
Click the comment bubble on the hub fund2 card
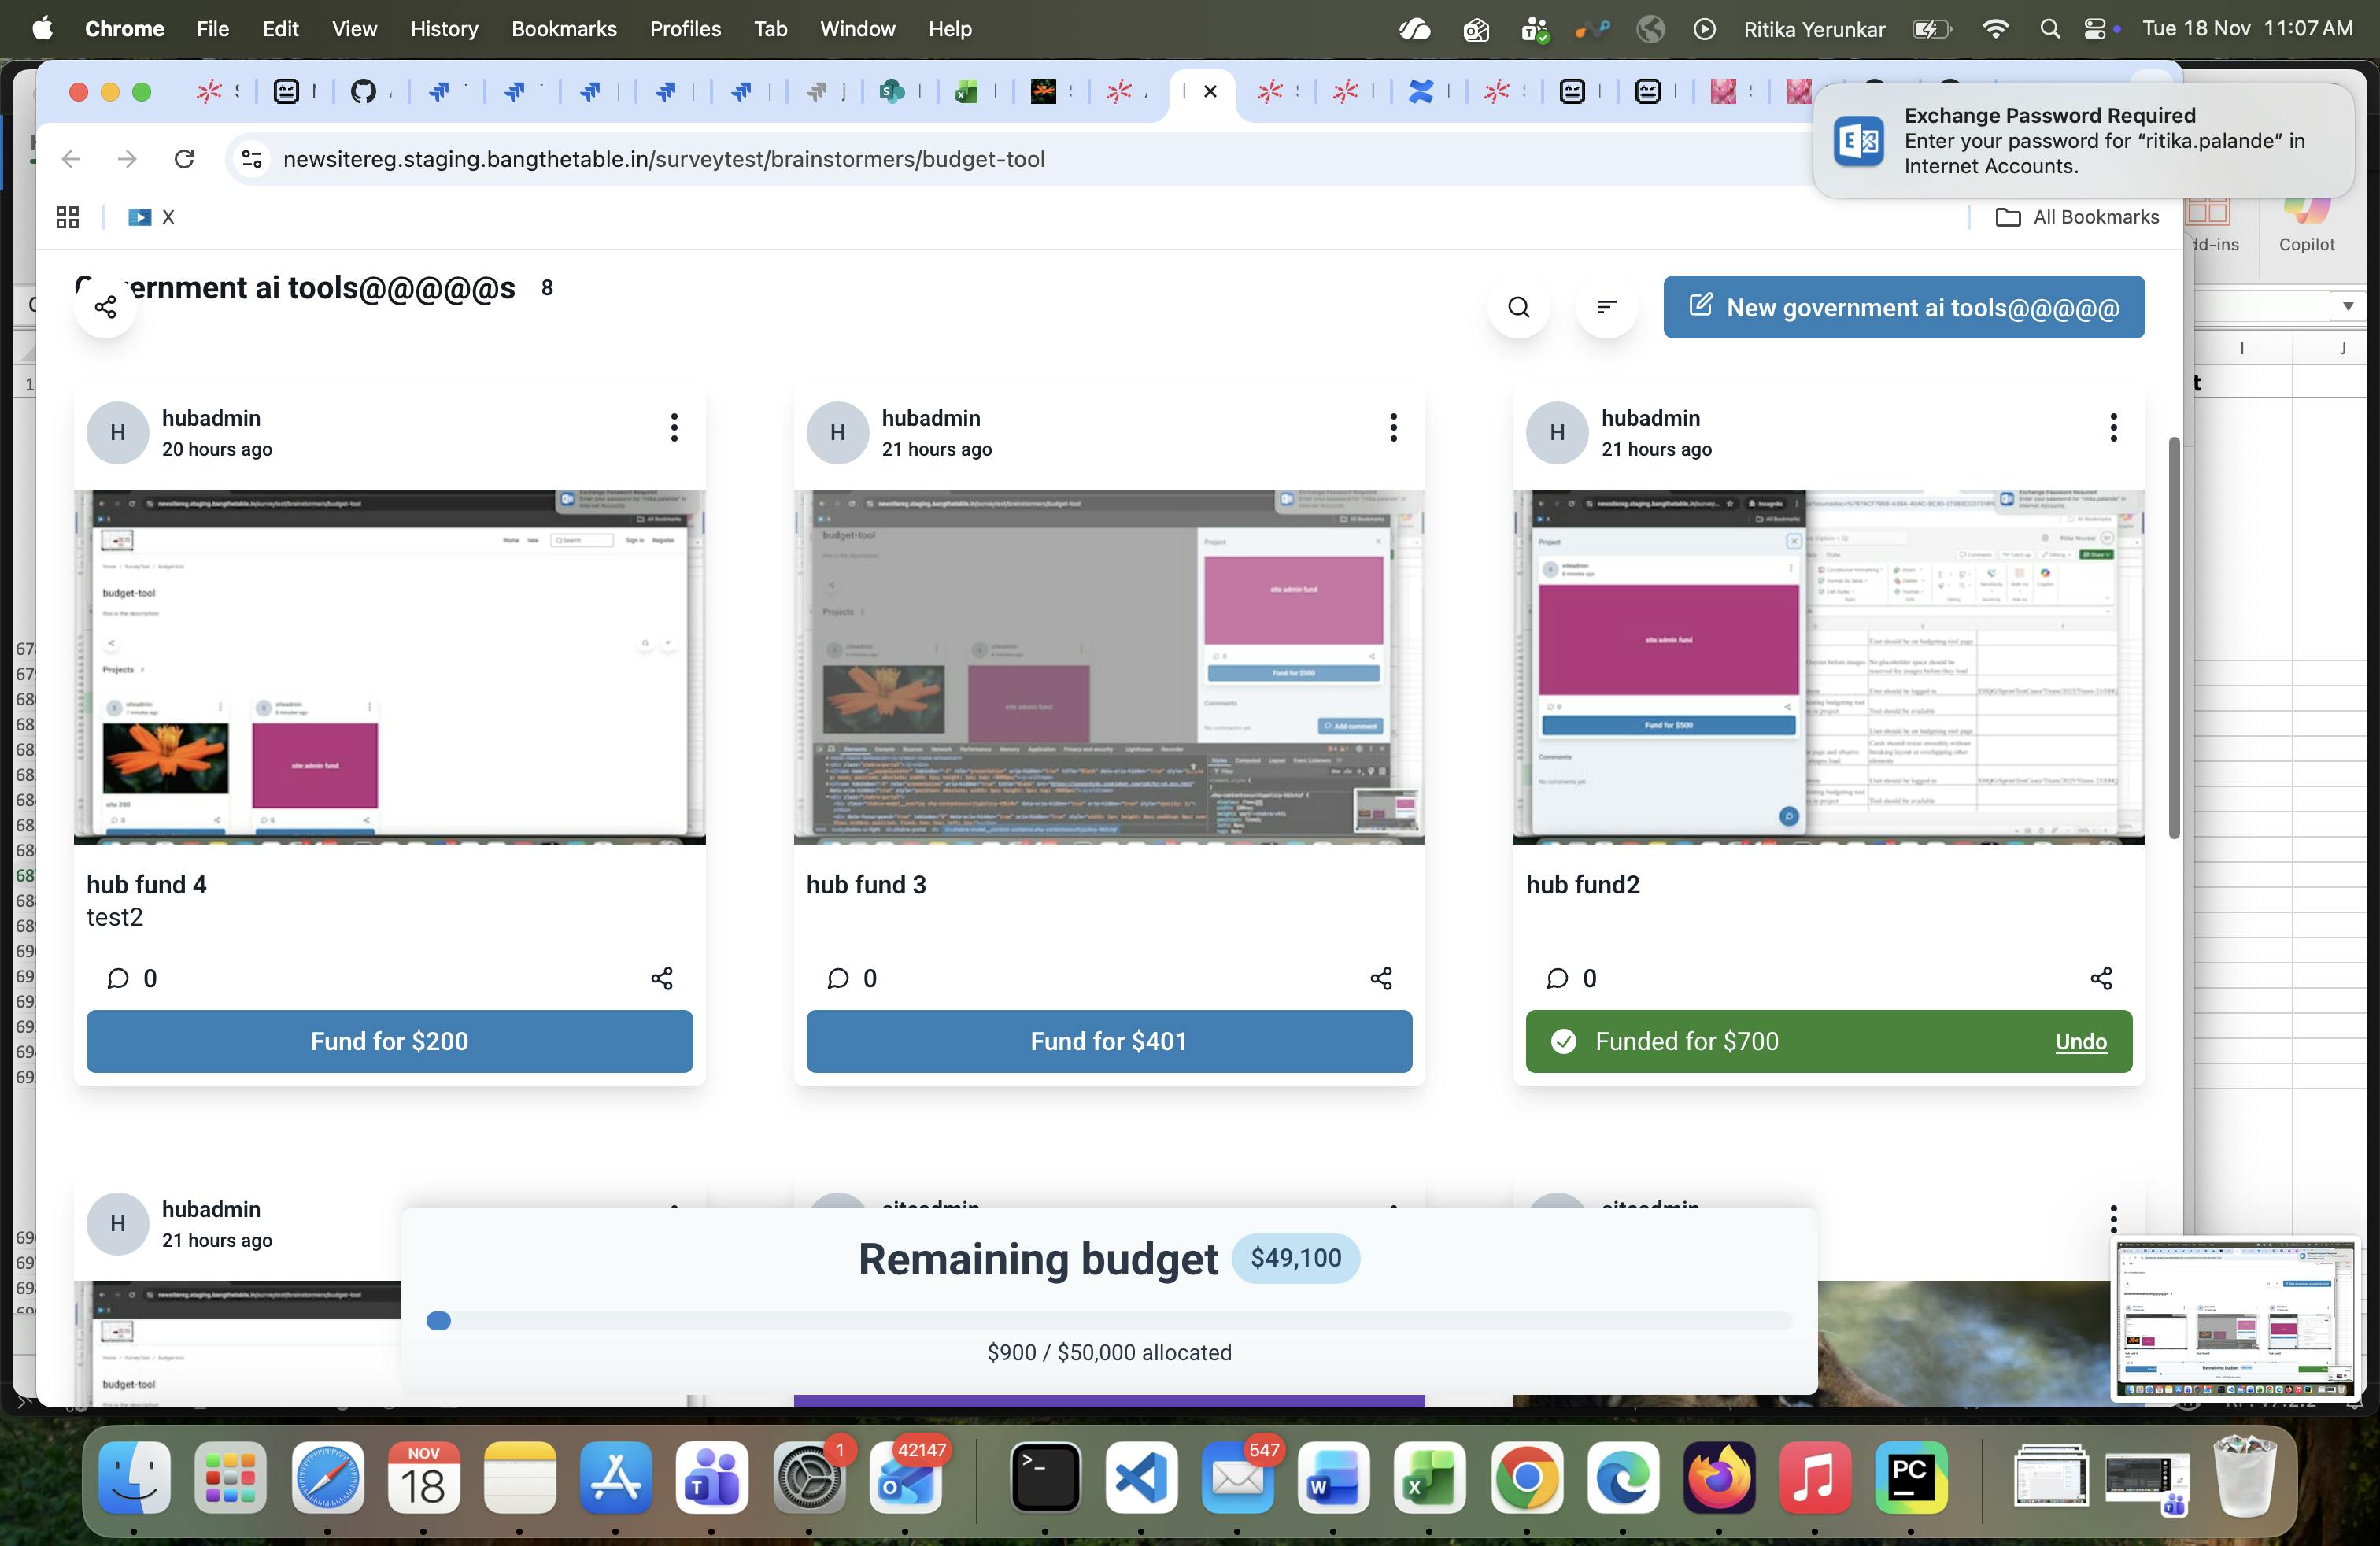tap(1557, 979)
